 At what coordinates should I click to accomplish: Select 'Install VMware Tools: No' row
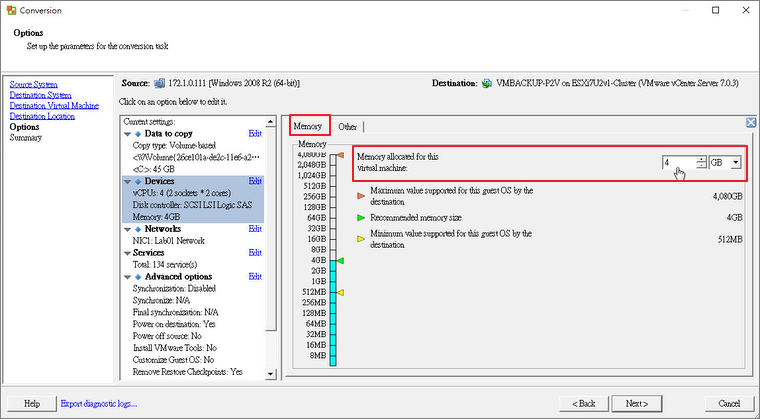coord(174,348)
